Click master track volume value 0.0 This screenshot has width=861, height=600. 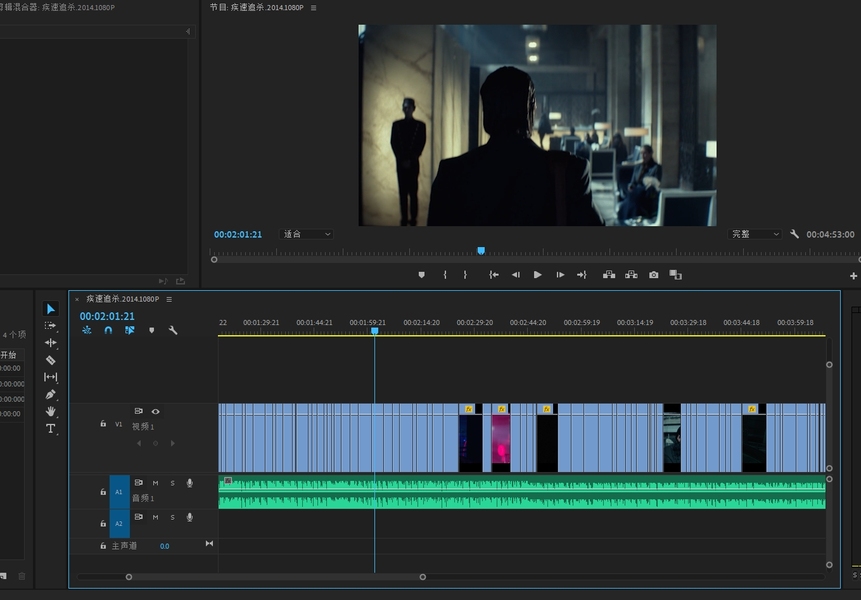pos(165,546)
